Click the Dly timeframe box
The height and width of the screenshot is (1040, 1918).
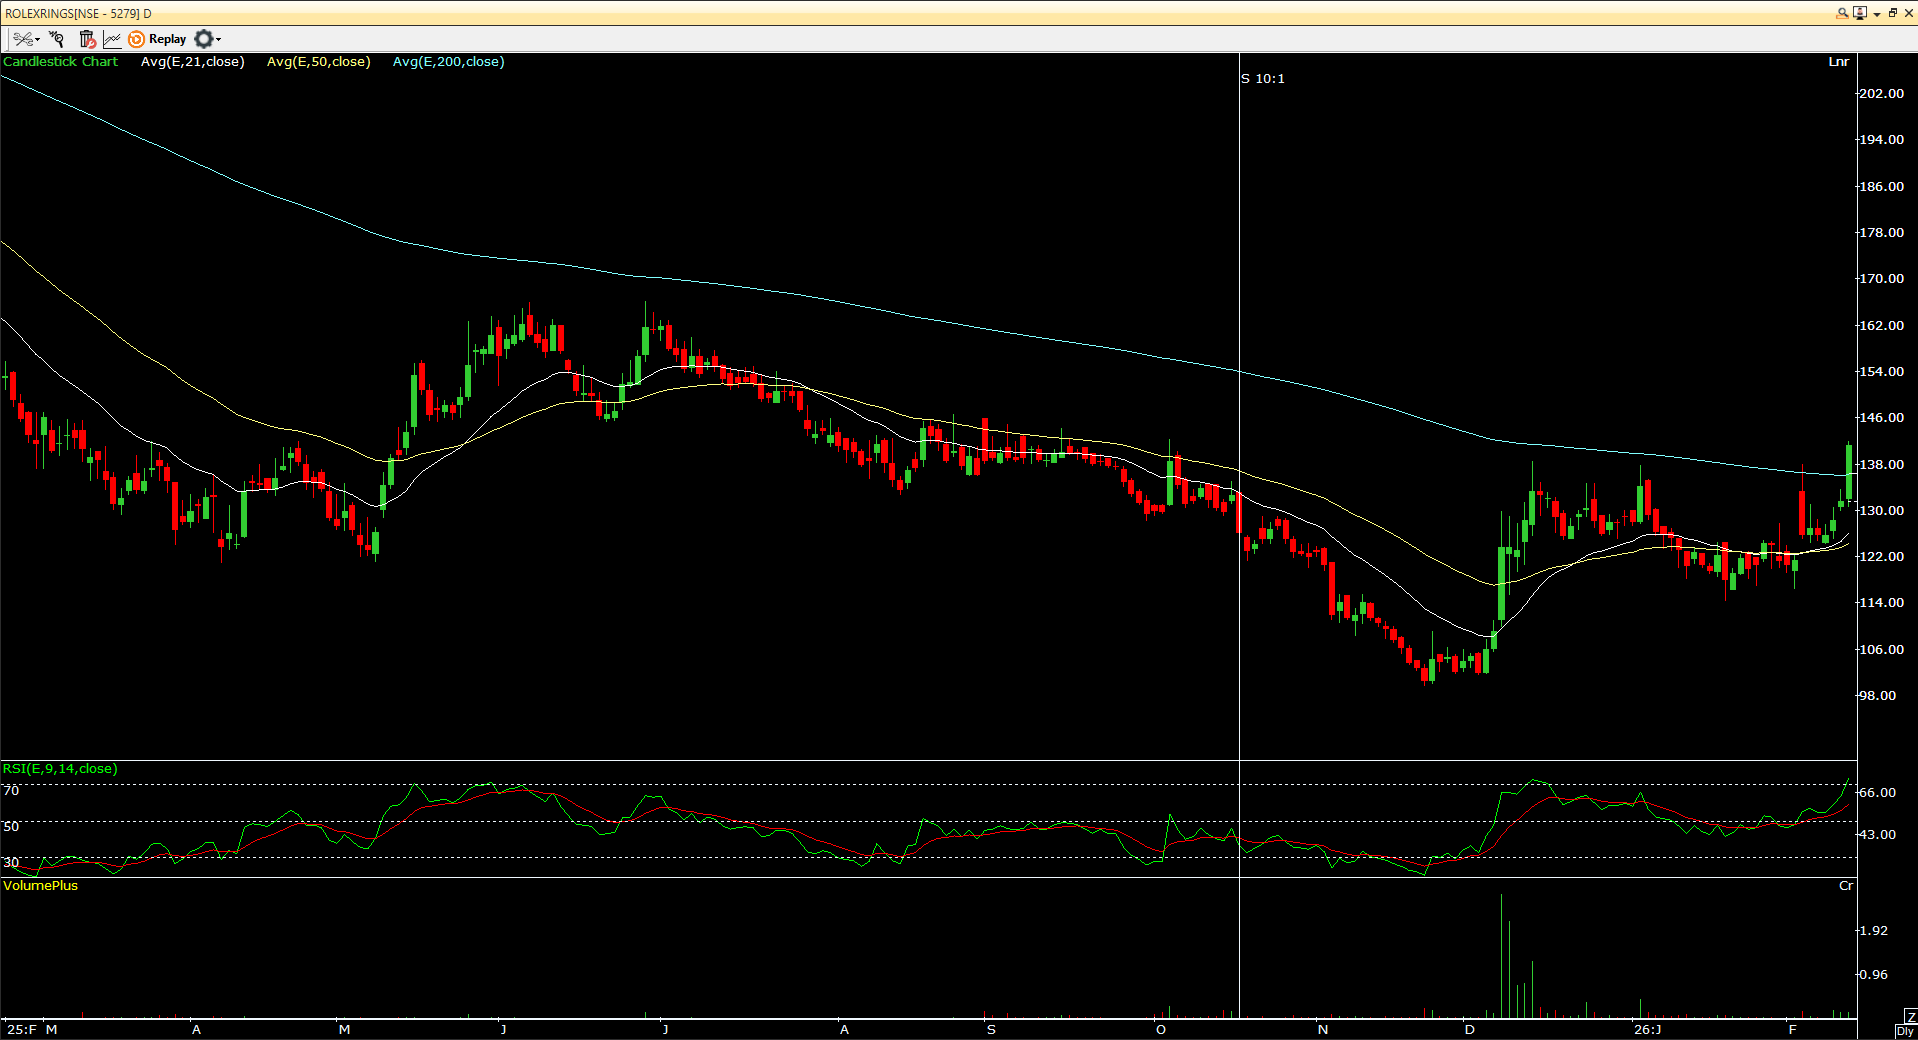click(x=1905, y=1031)
